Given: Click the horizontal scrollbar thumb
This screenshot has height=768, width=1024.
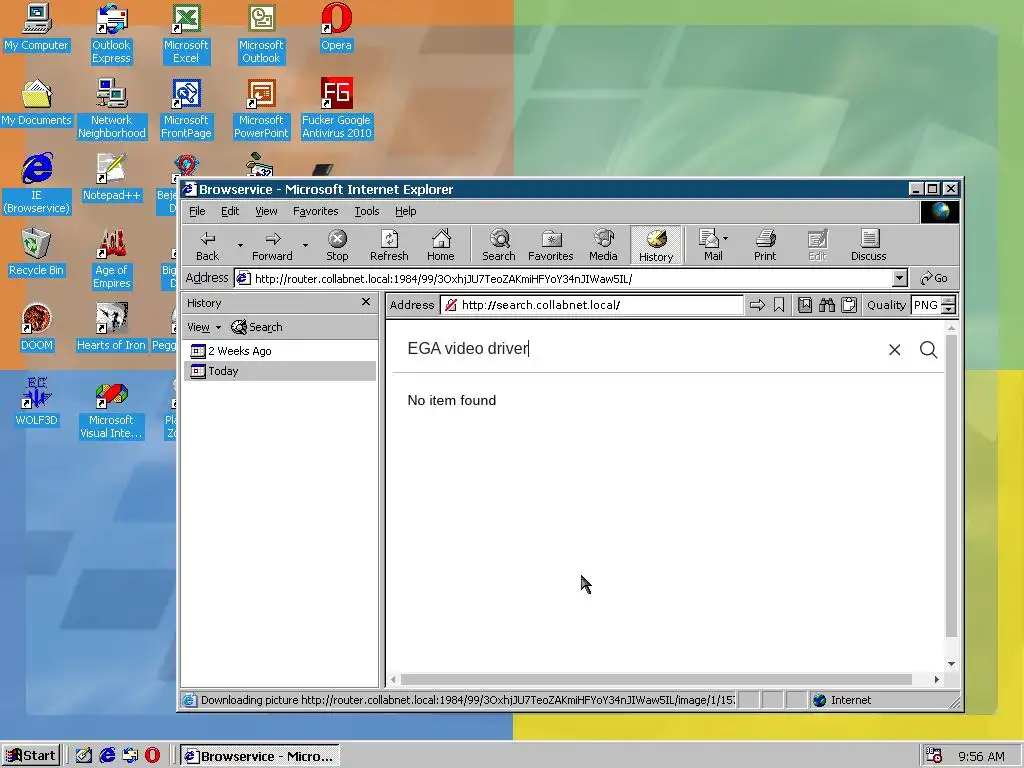Looking at the screenshot, I should pos(656,680).
